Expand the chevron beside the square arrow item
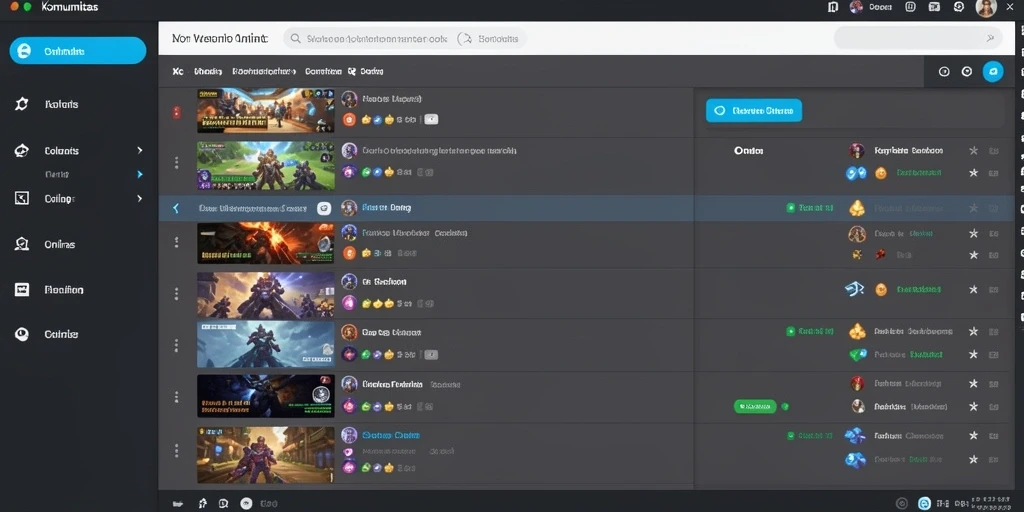 click(139, 198)
